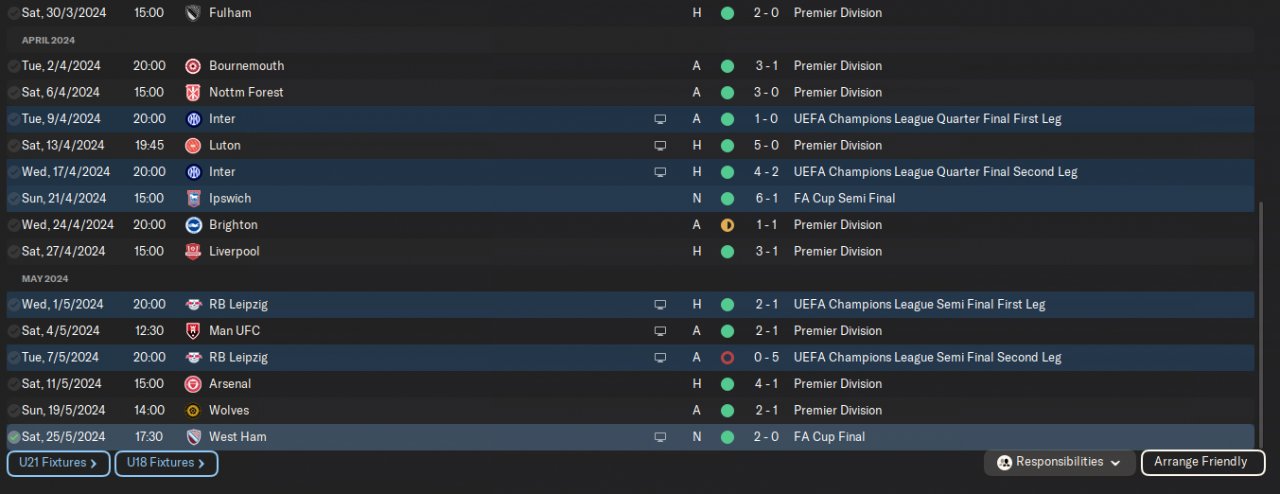Toggle the green checkmark on 25/5/2024 fixture
This screenshot has width=1280, height=494.
coord(14,437)
